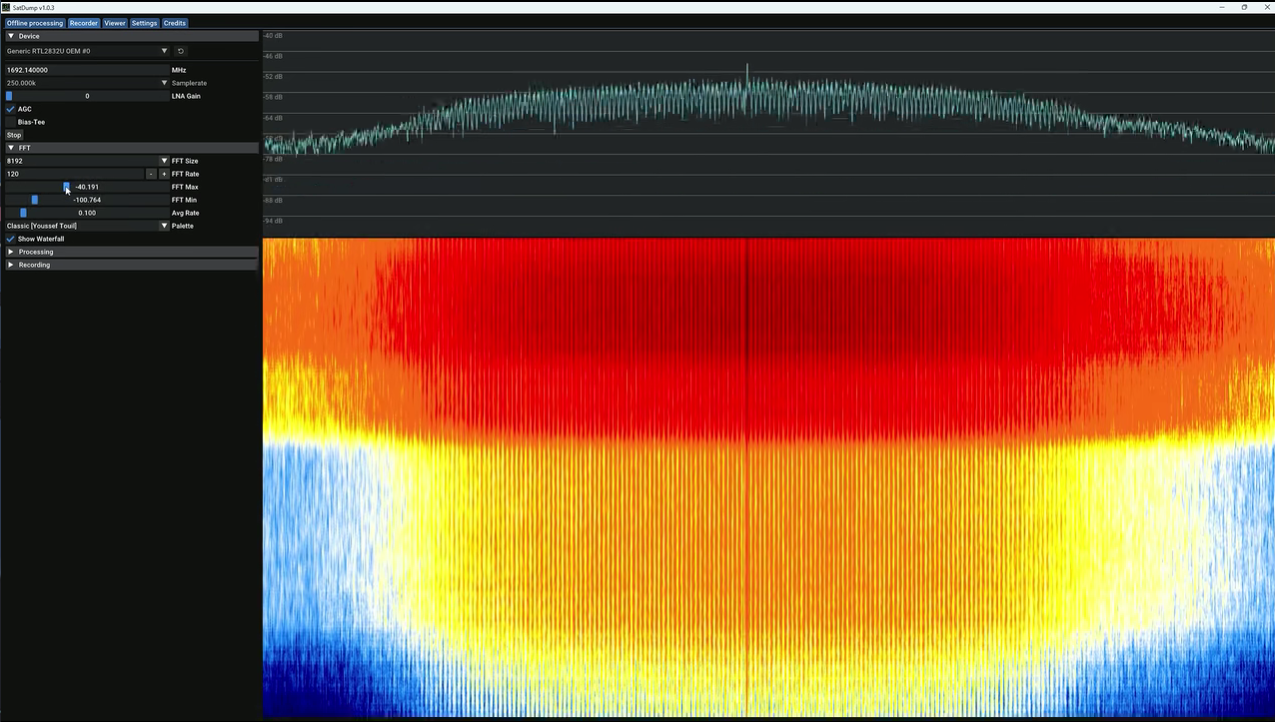This screenshot has width=1275, height=722.
Task: Click the SatDump app icon in title bar
Action: click(x=6, y=7)
